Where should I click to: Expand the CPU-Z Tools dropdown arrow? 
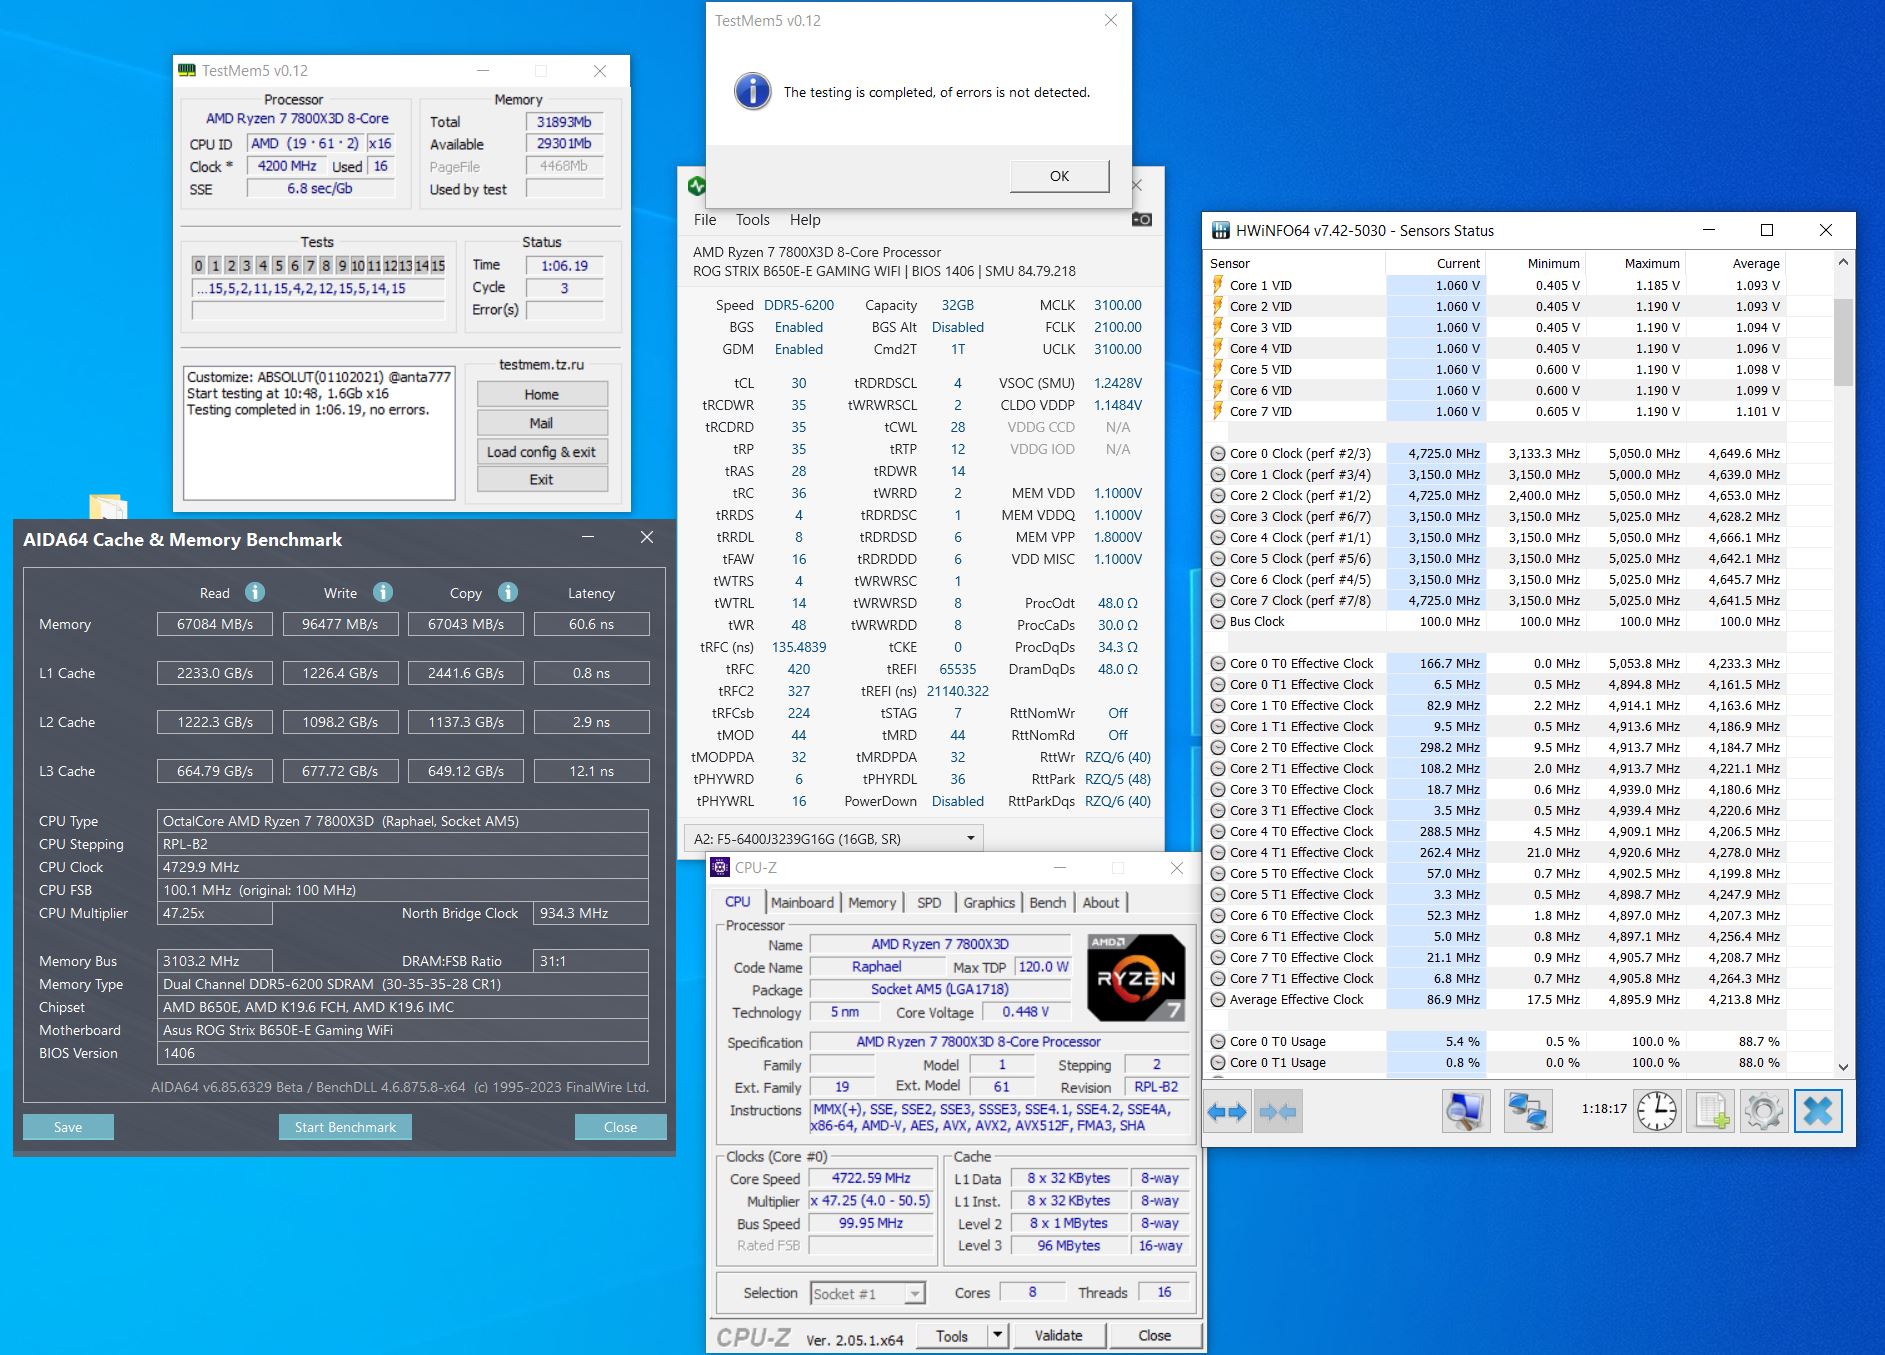(x=997, y=1335)
